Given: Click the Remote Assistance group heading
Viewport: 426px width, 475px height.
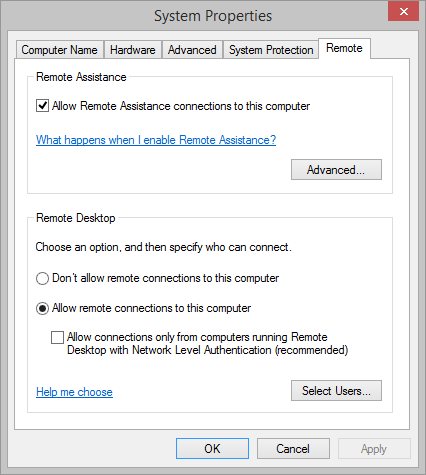Looking at the screenshot, I should (81, 77).
